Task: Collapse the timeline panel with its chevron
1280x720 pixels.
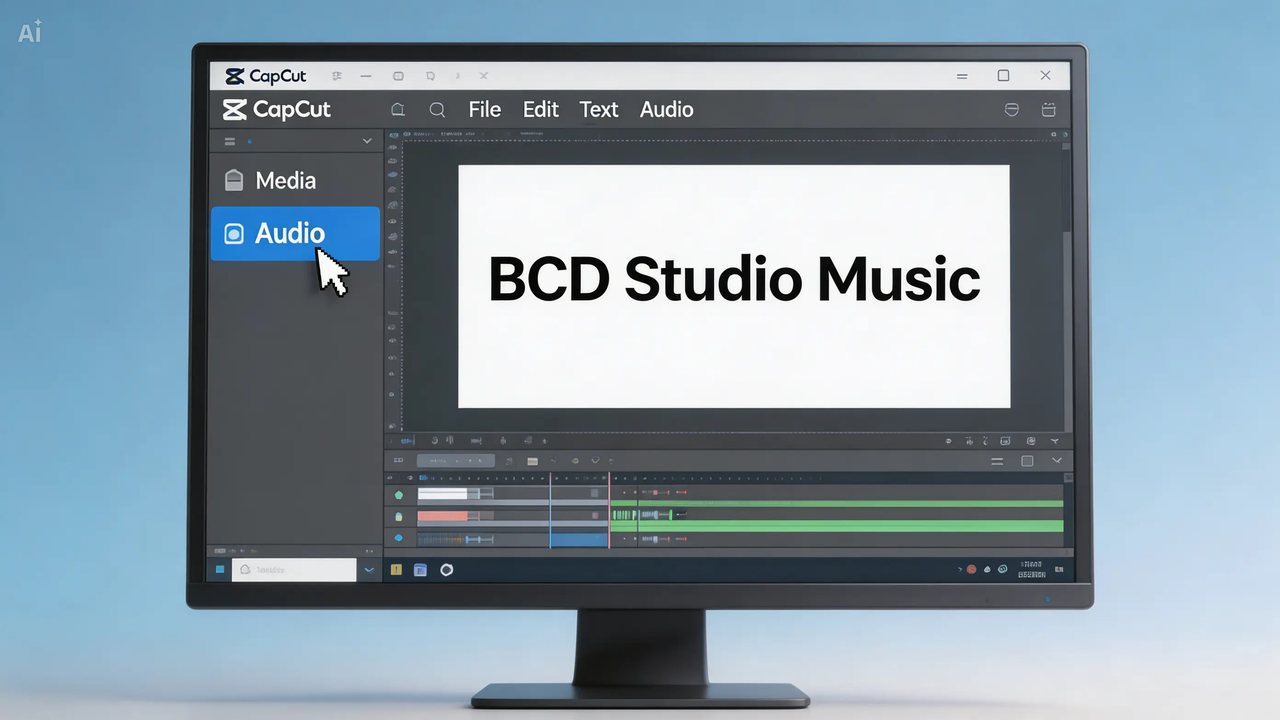Action: click(x=1057, y=461)
